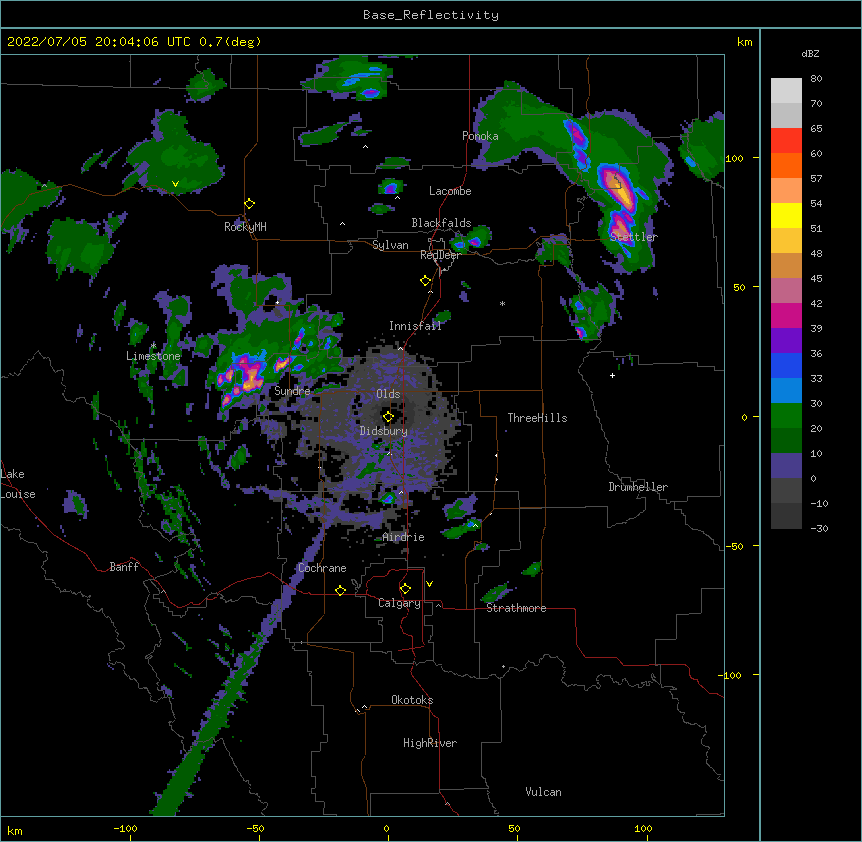Click the Stettler city label
862x842 pixels.
[x=633, y=237]
